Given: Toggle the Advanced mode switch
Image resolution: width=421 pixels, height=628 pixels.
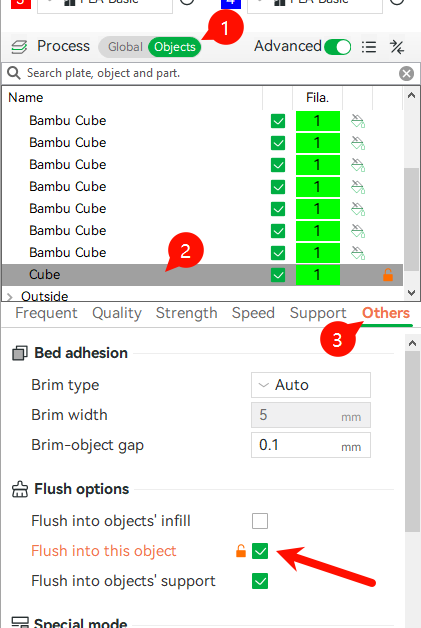Looking at the screenshot, I should click(337, 47).
